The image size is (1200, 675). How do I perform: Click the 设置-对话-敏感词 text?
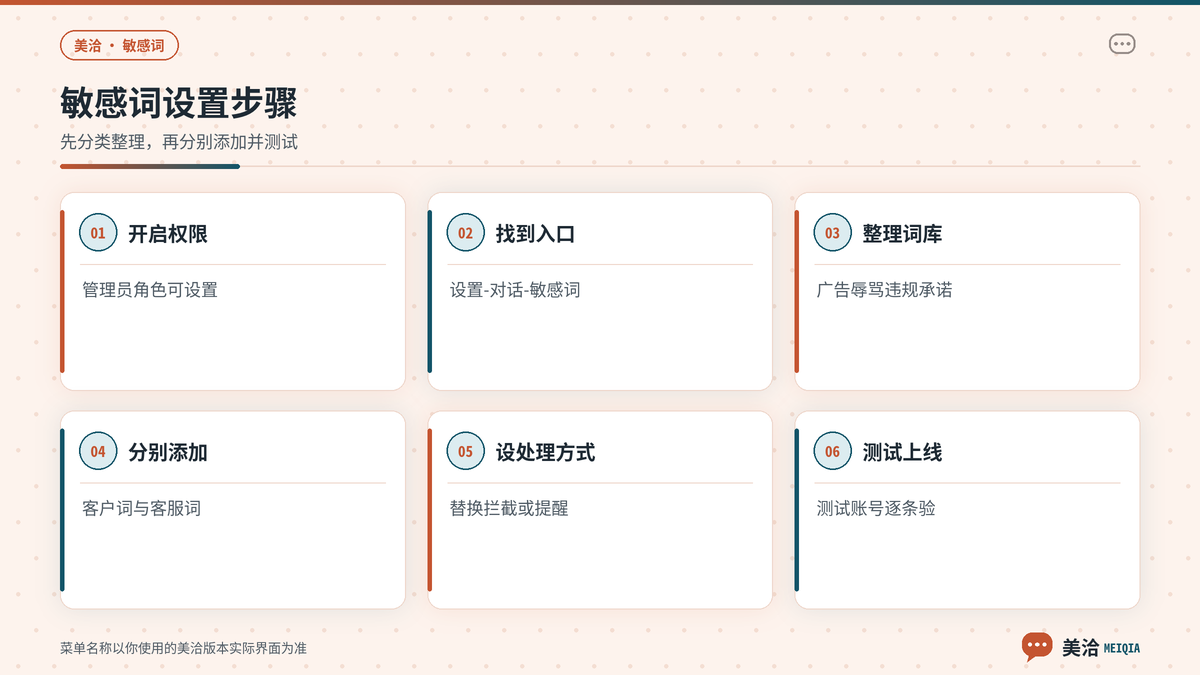515,290
